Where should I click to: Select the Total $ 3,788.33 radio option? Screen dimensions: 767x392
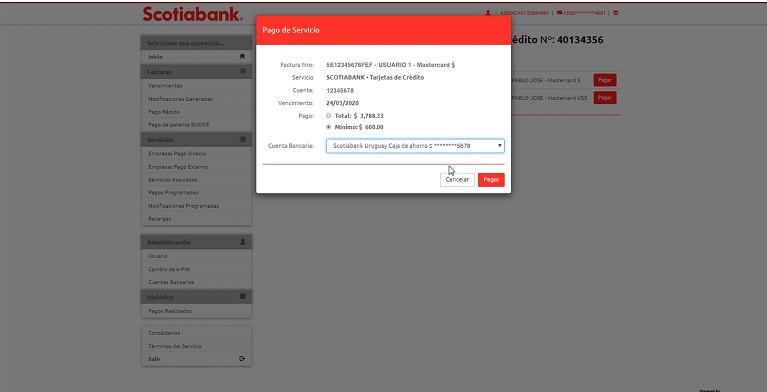click(329, 116)
